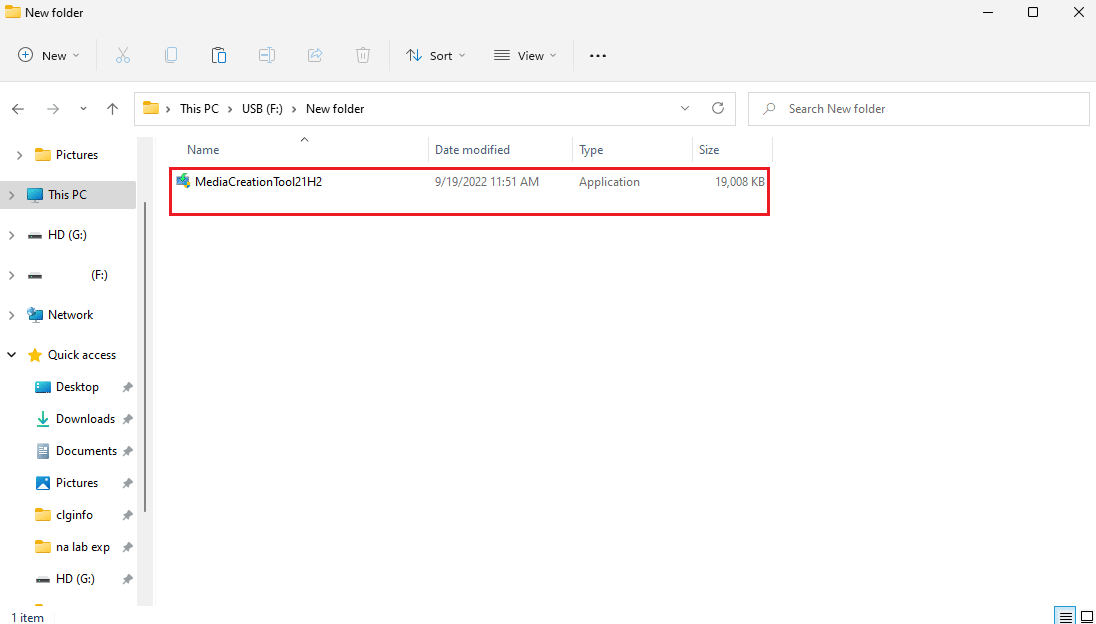The width and height of the screenshot is (1096, 624).
Task: Click the Documents icon in Quick access
Action: coord(43,451)
